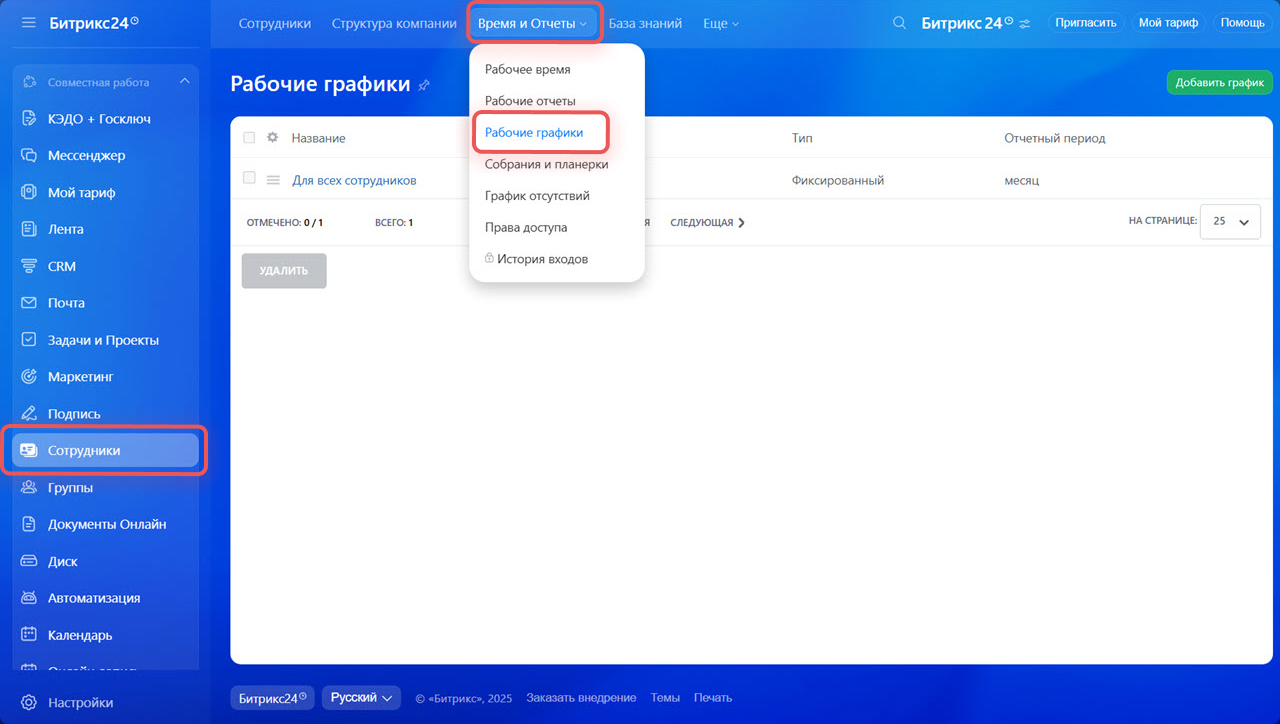1280x724 pixels.
Task: Click the Тип column header
Action: pos(802,138)
